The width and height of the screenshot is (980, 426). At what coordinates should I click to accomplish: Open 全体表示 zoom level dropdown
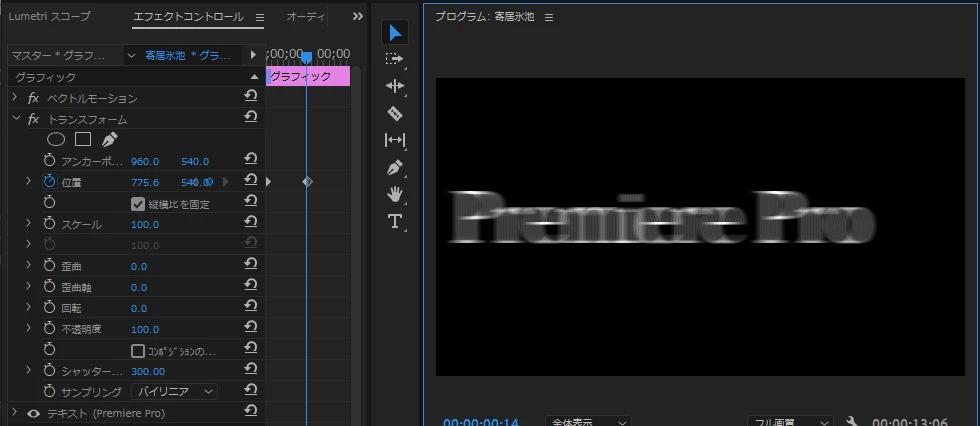[588, 422]
